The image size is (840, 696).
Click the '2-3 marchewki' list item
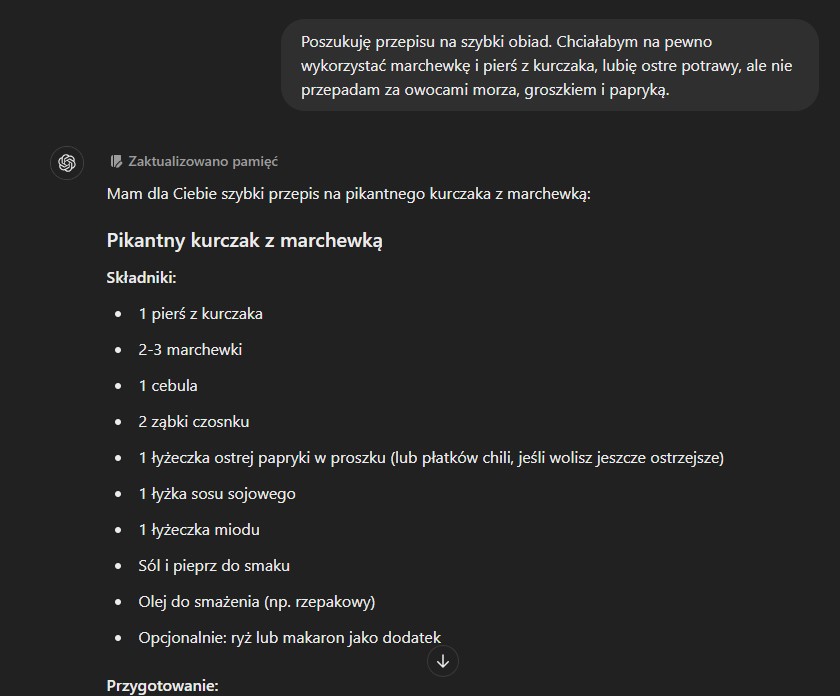(190, 349)
